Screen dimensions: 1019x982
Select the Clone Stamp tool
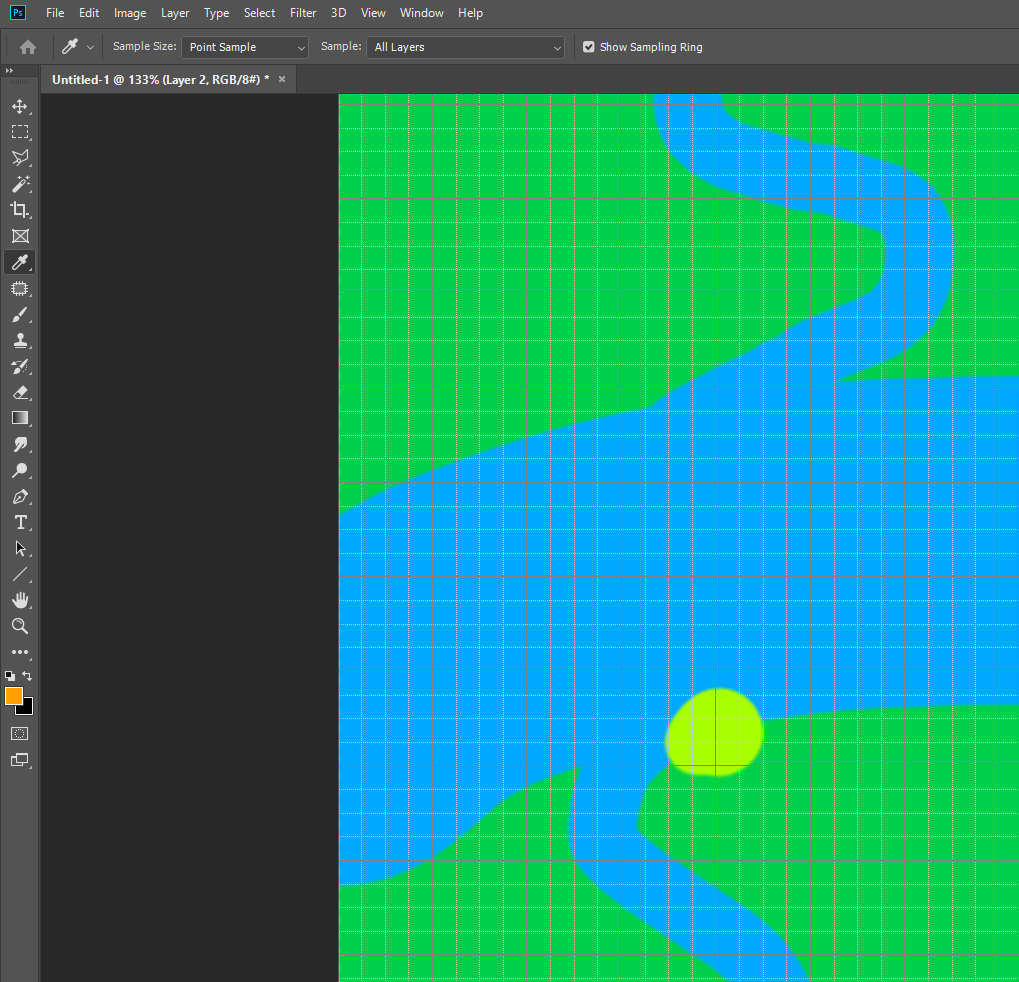[19, 341]
